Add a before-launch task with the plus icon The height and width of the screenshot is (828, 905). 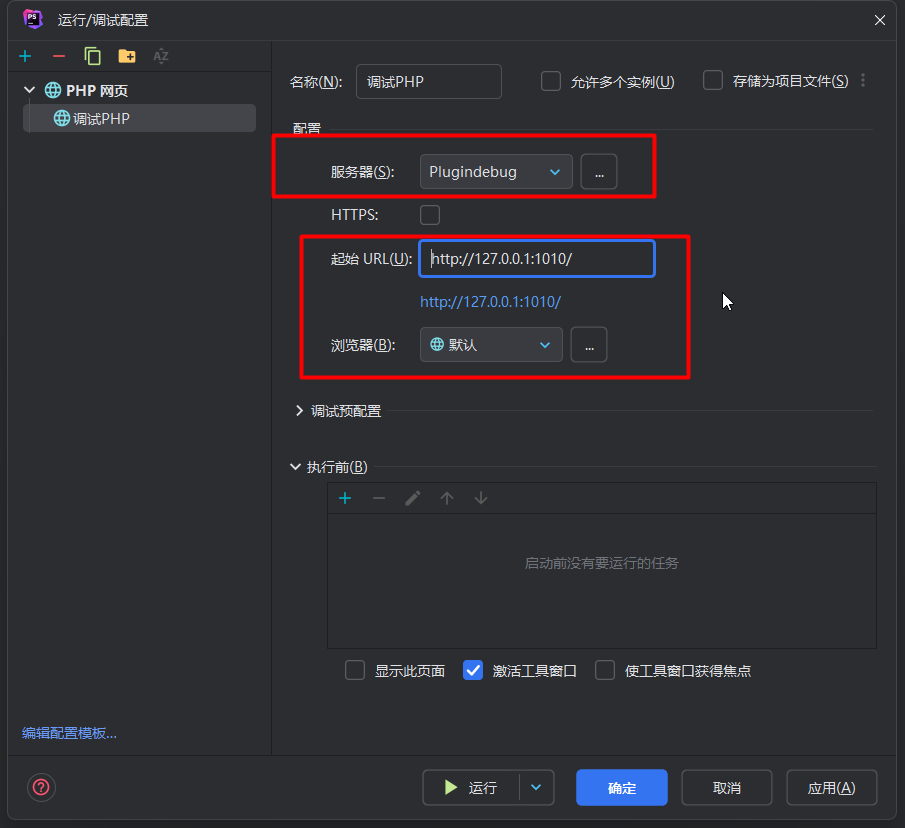point(345,497)
